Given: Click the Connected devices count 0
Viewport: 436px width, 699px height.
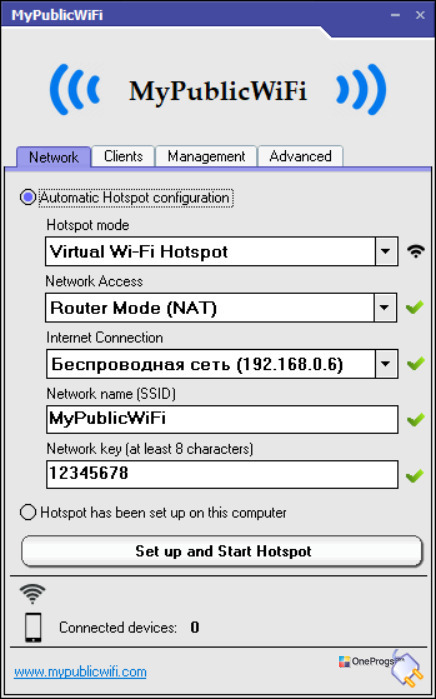Looking at the screenshot, I should point(195,628).
